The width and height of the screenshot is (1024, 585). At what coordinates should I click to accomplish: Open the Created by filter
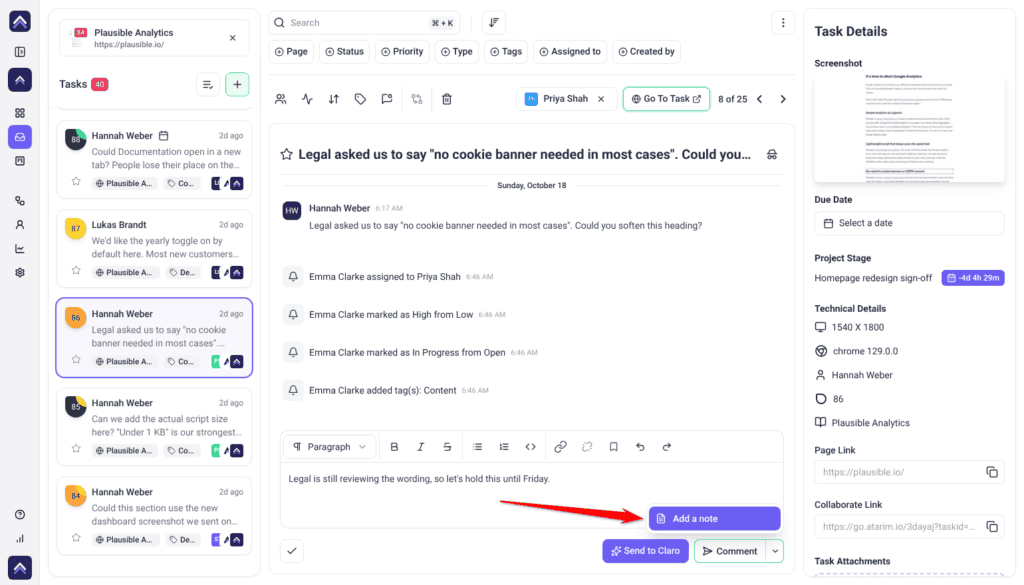(647, 52)
